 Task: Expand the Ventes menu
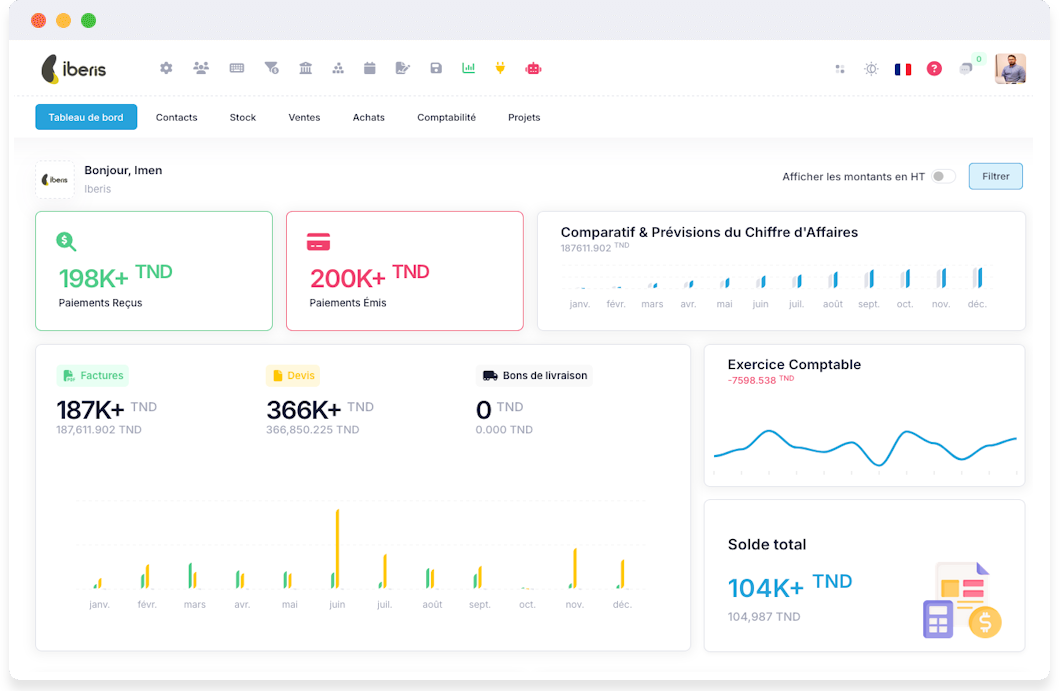point(304,117)
